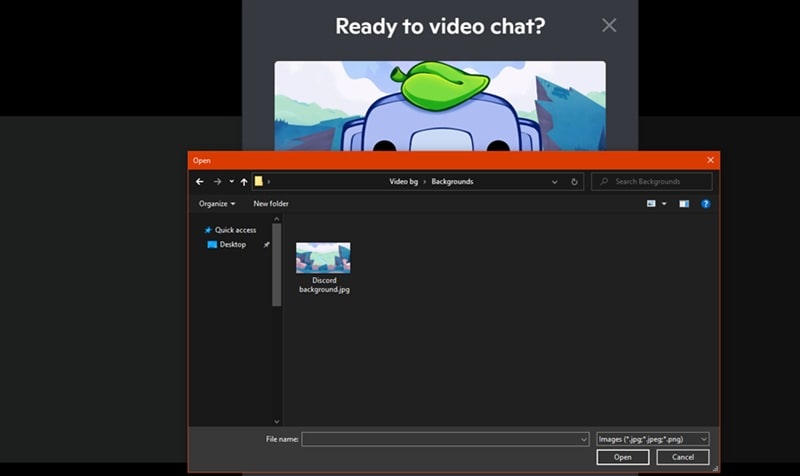Go up one folder level
This screenshot has height=476, width=800.
point(244,182)
